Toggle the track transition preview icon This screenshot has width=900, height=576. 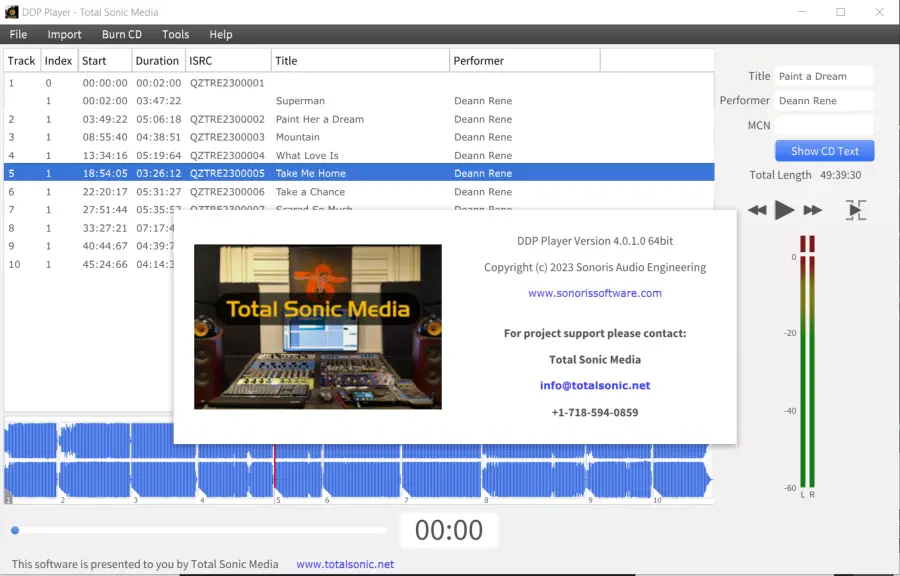(855, 210)
